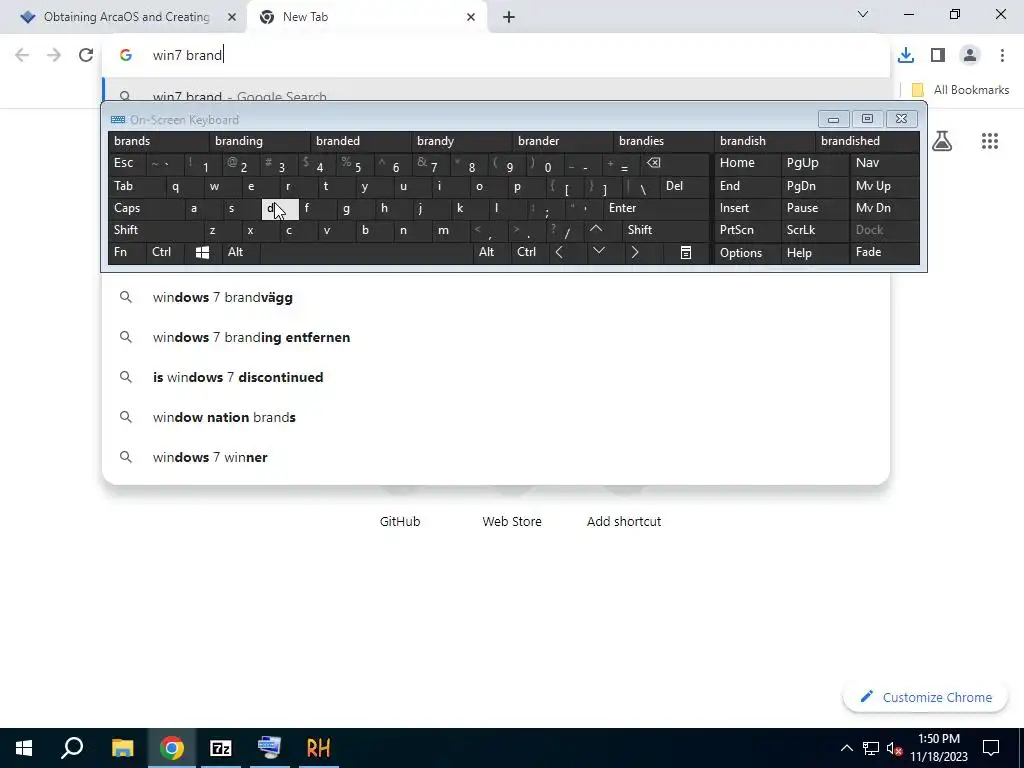The image size is (1024, 768).
Task: Open a new tab with plus button
Action: coord(509,18)
